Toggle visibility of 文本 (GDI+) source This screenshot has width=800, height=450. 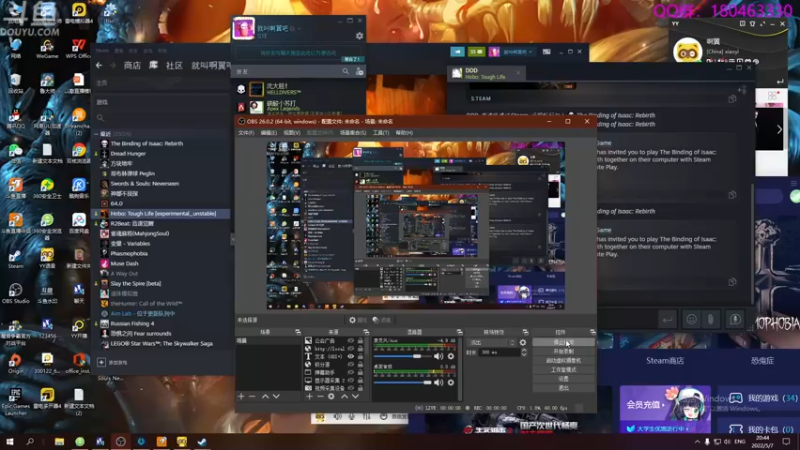coord(351,356)
